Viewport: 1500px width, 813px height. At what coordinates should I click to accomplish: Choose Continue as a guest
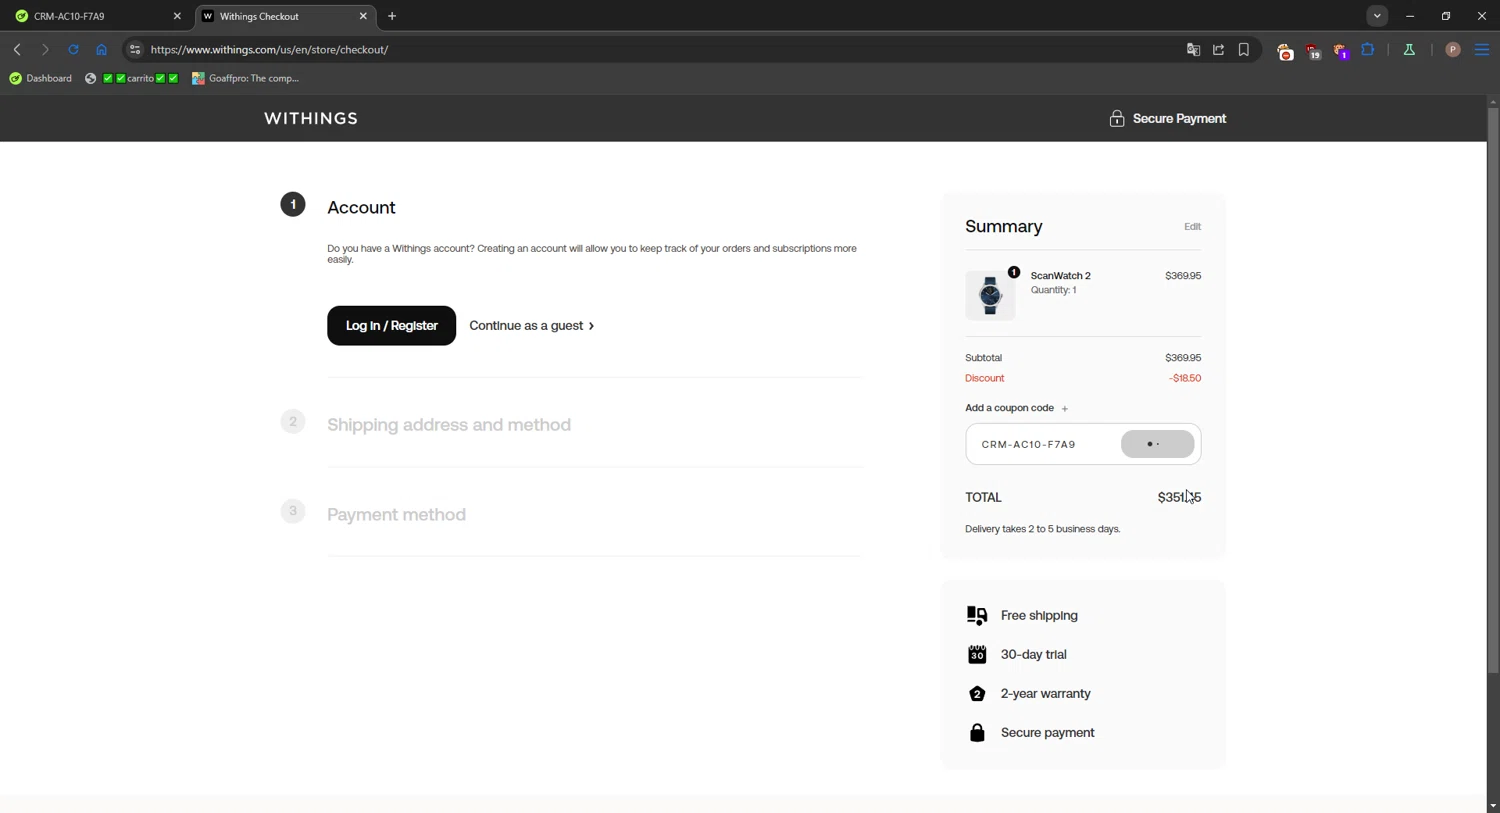(532, 326)
